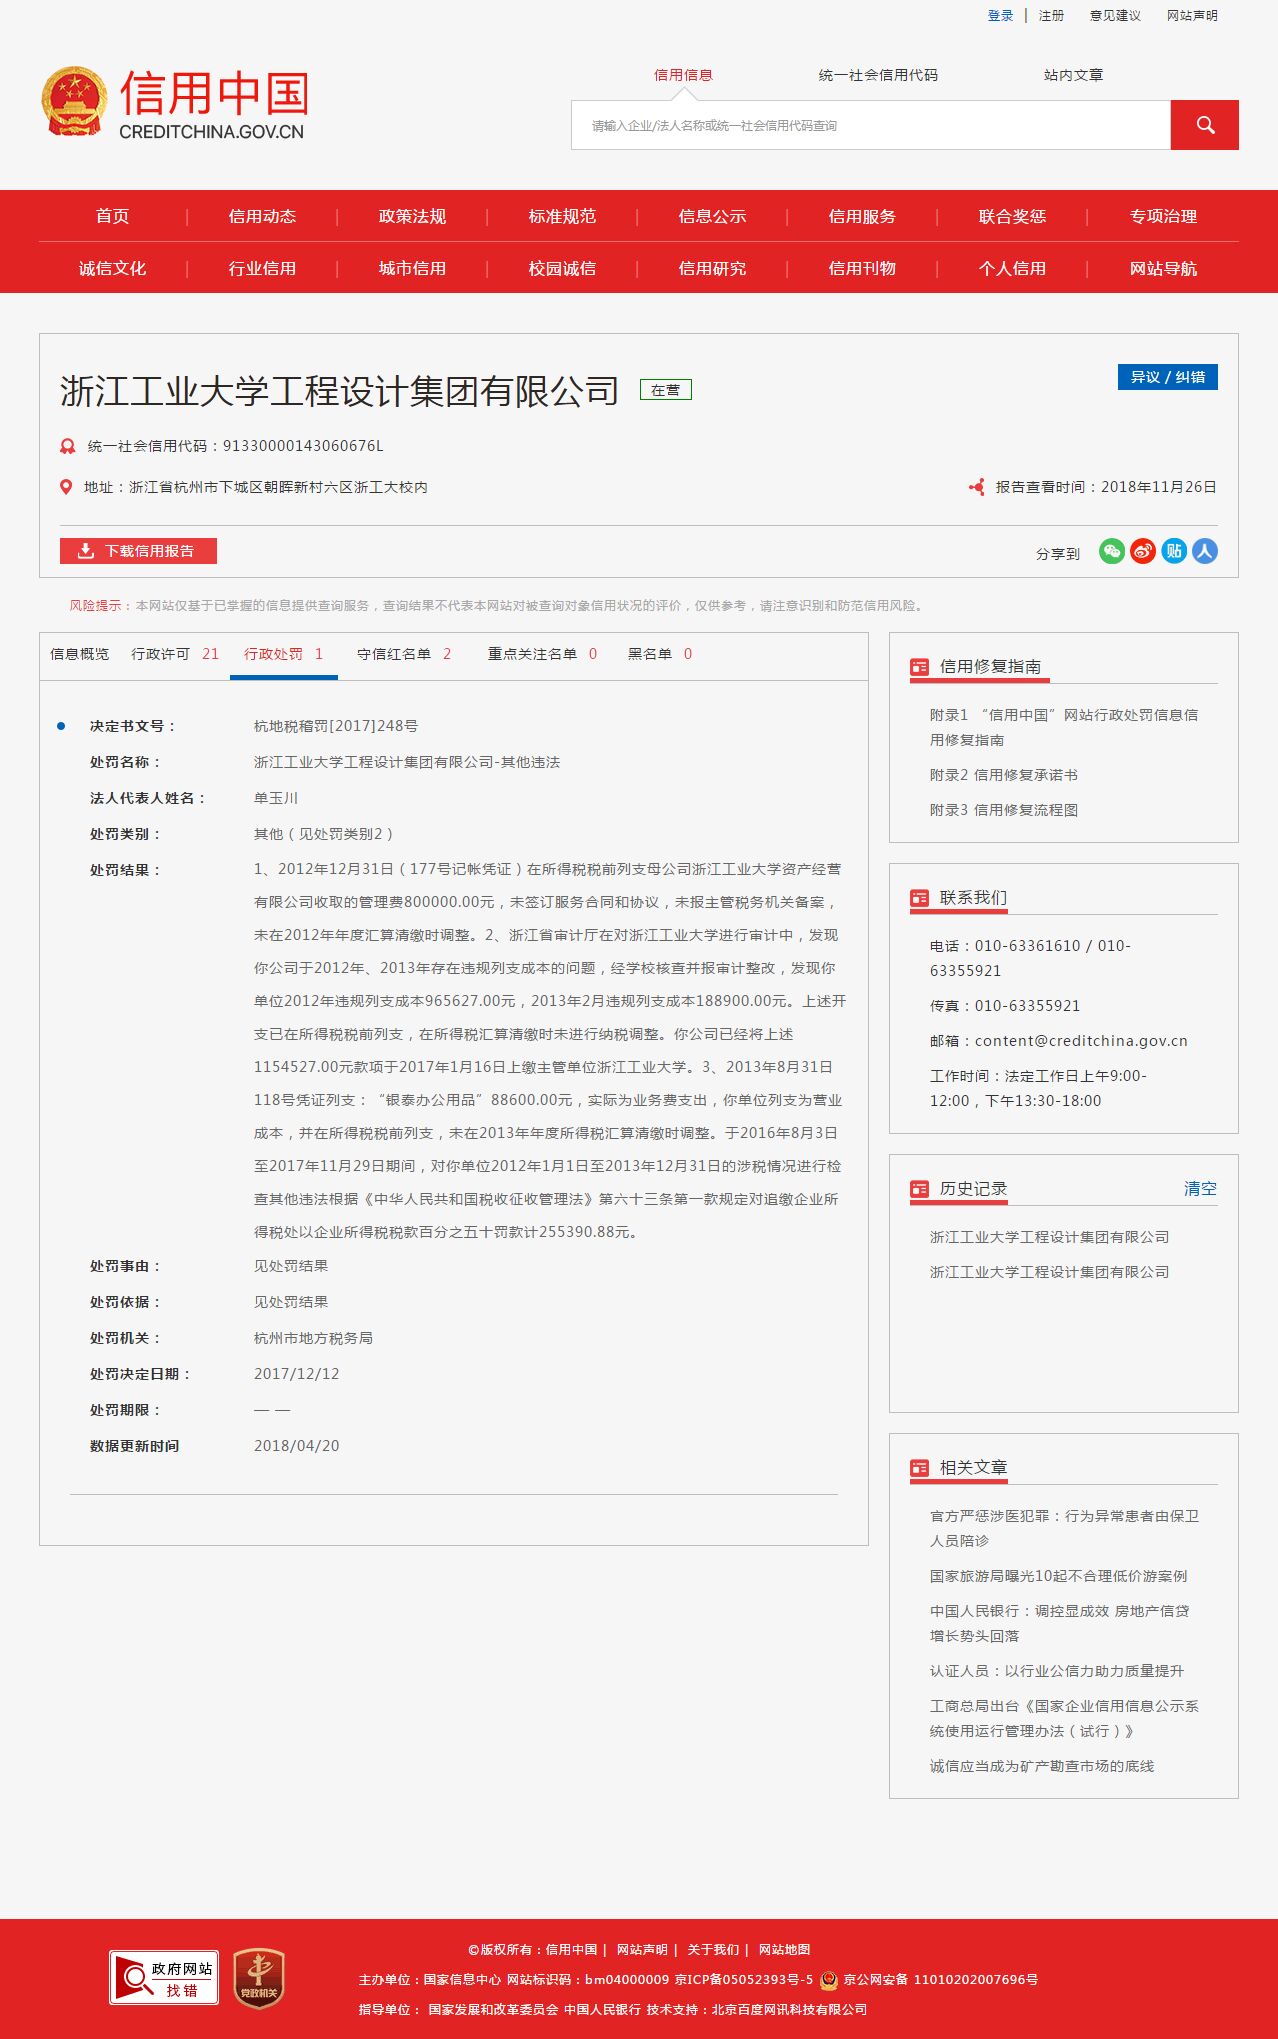Share to Tieba using 贴 icon
This screenshot has width=1278, height=2039.
[1174, 551]
